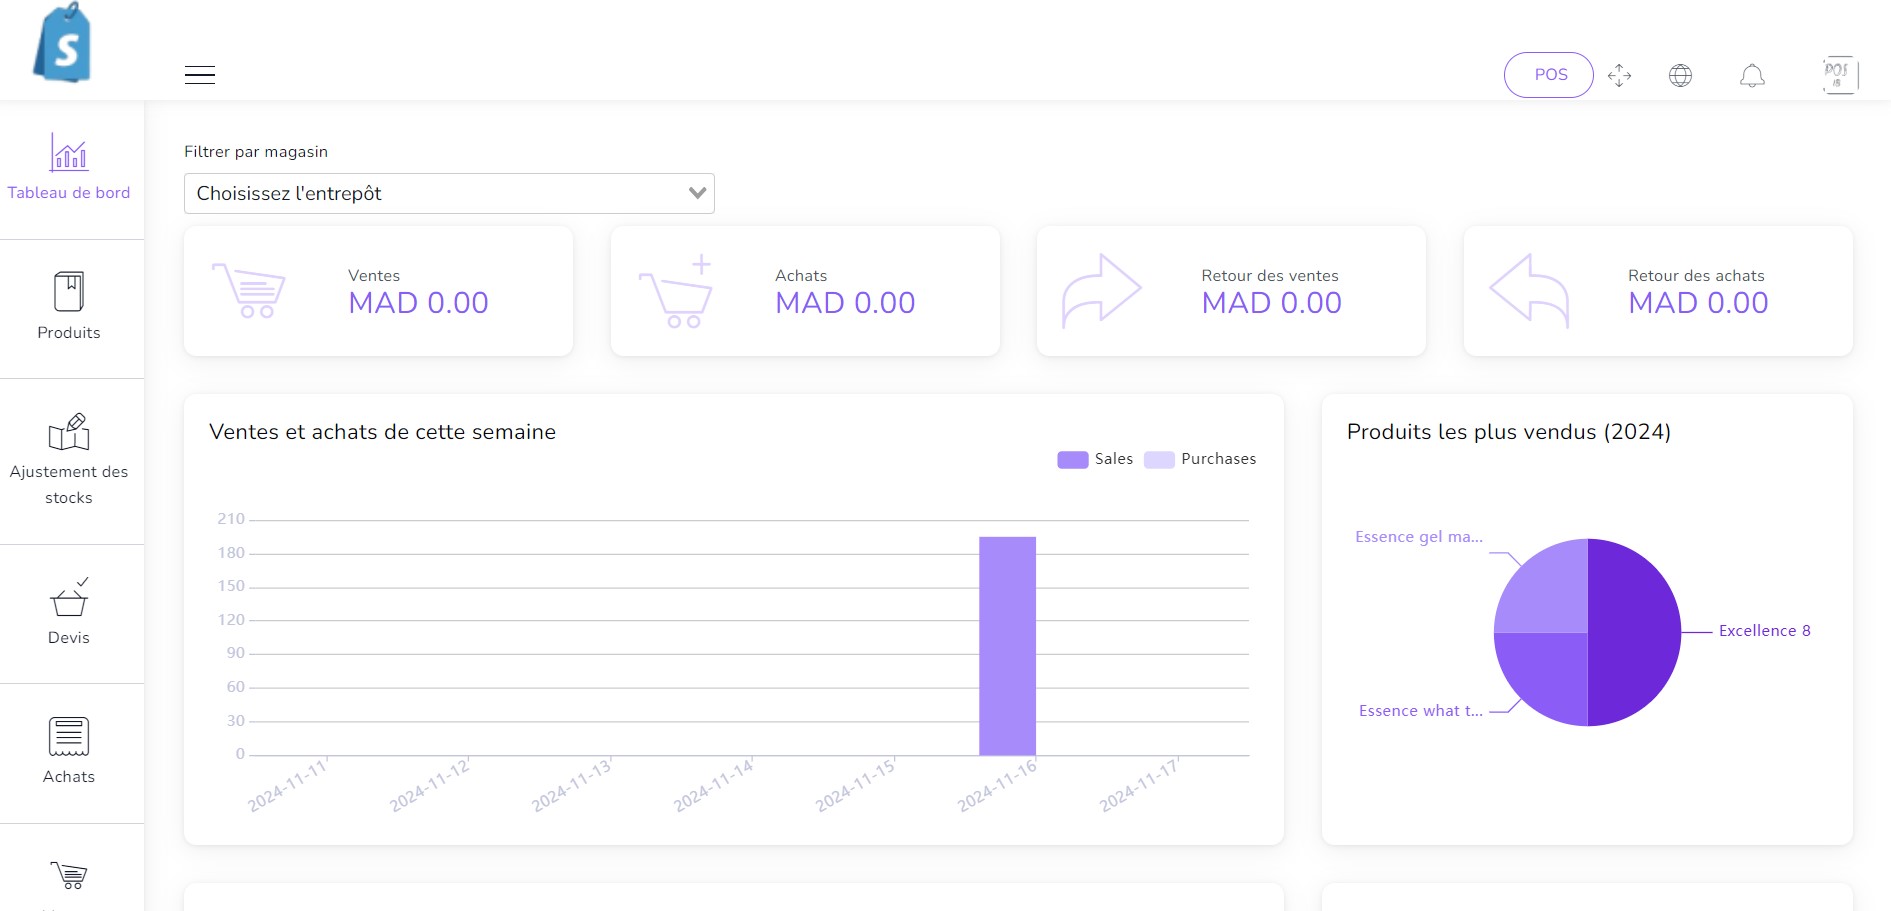
Task: Open the notifications bell
Action: (1752, 76)
